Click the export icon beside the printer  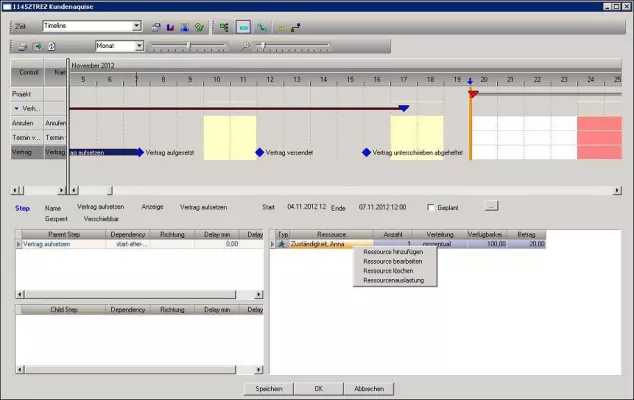pos(37,46)
